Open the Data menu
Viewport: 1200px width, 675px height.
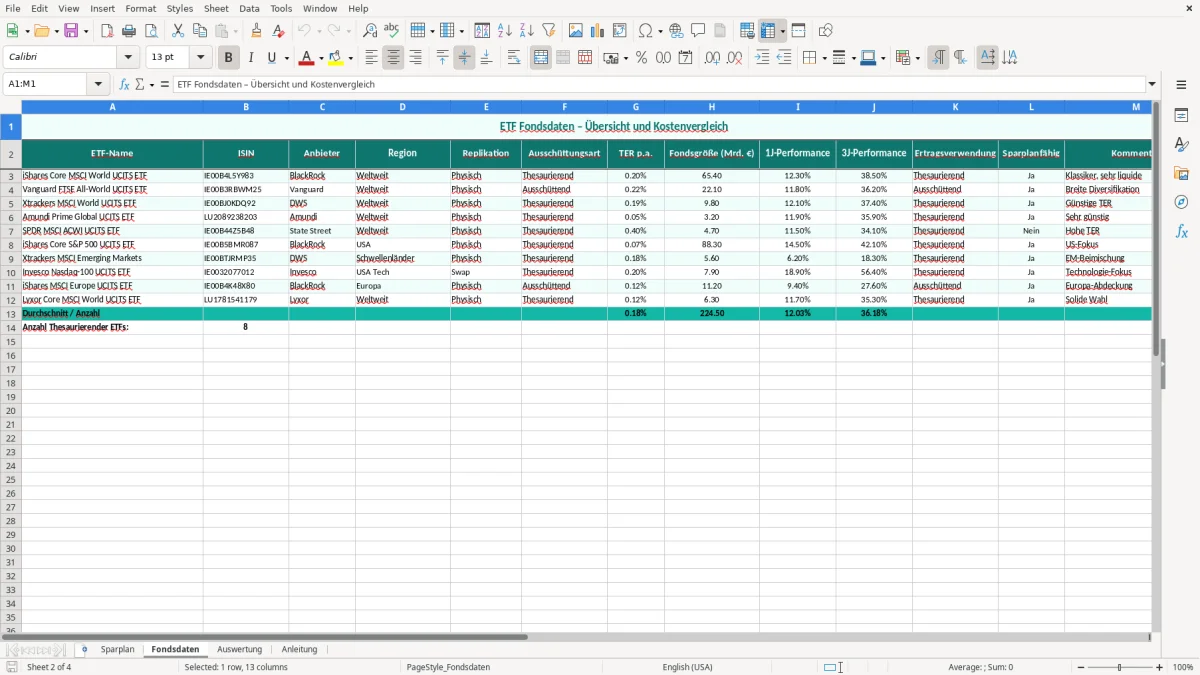click(x=249, y=8)
